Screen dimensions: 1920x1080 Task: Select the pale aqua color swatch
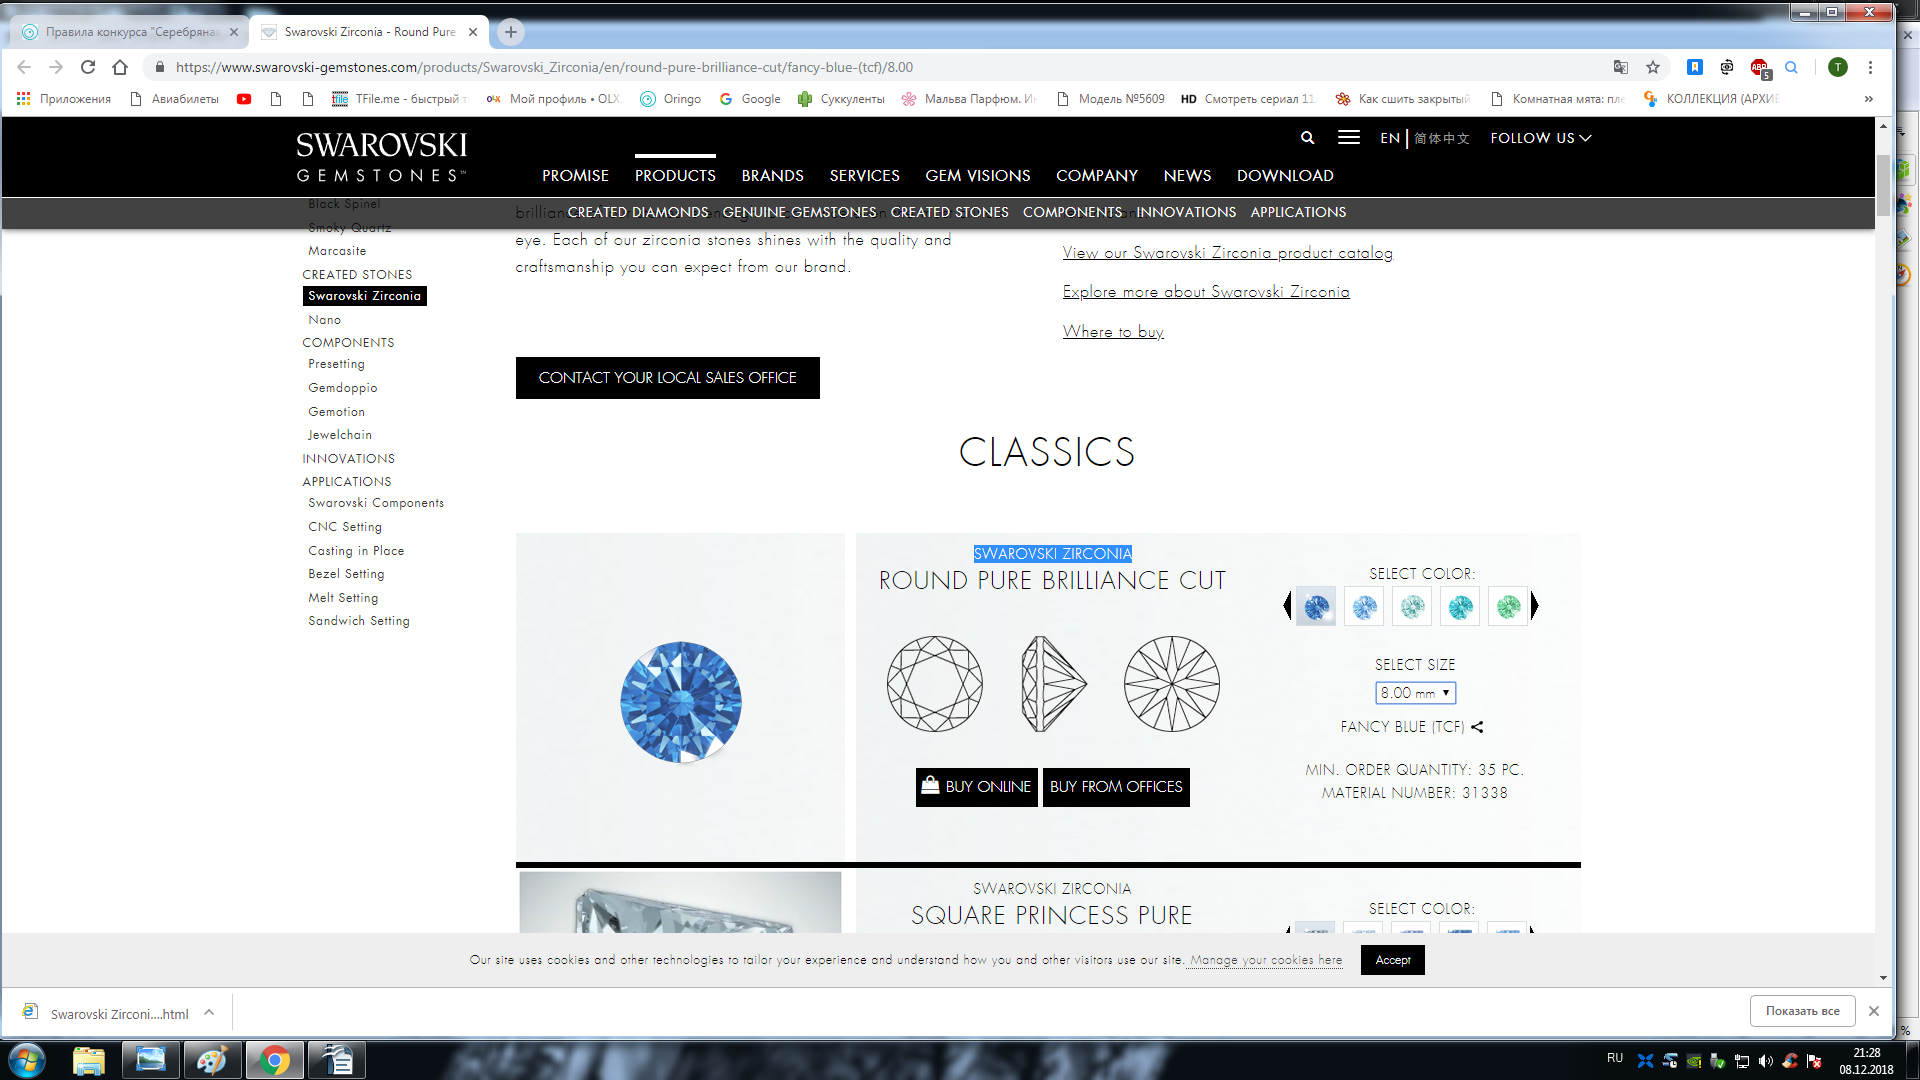pos(1412,606)
